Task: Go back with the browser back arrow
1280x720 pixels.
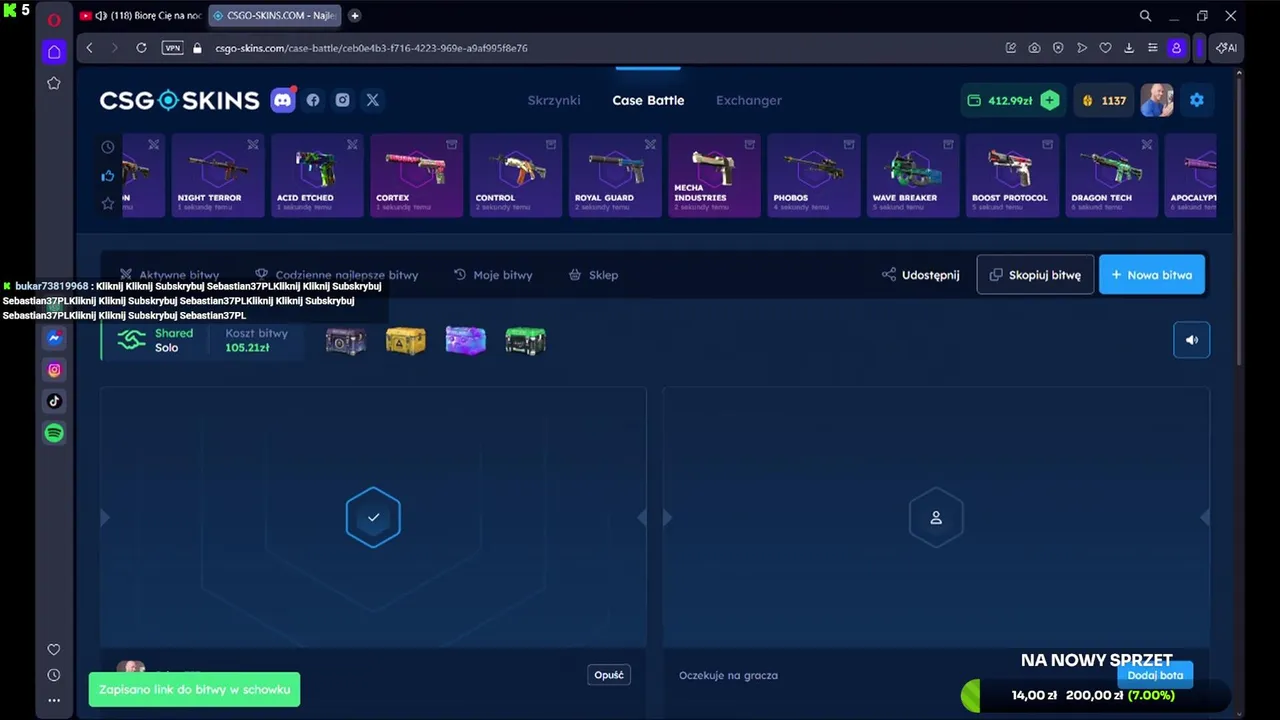Action: (89, 48)
